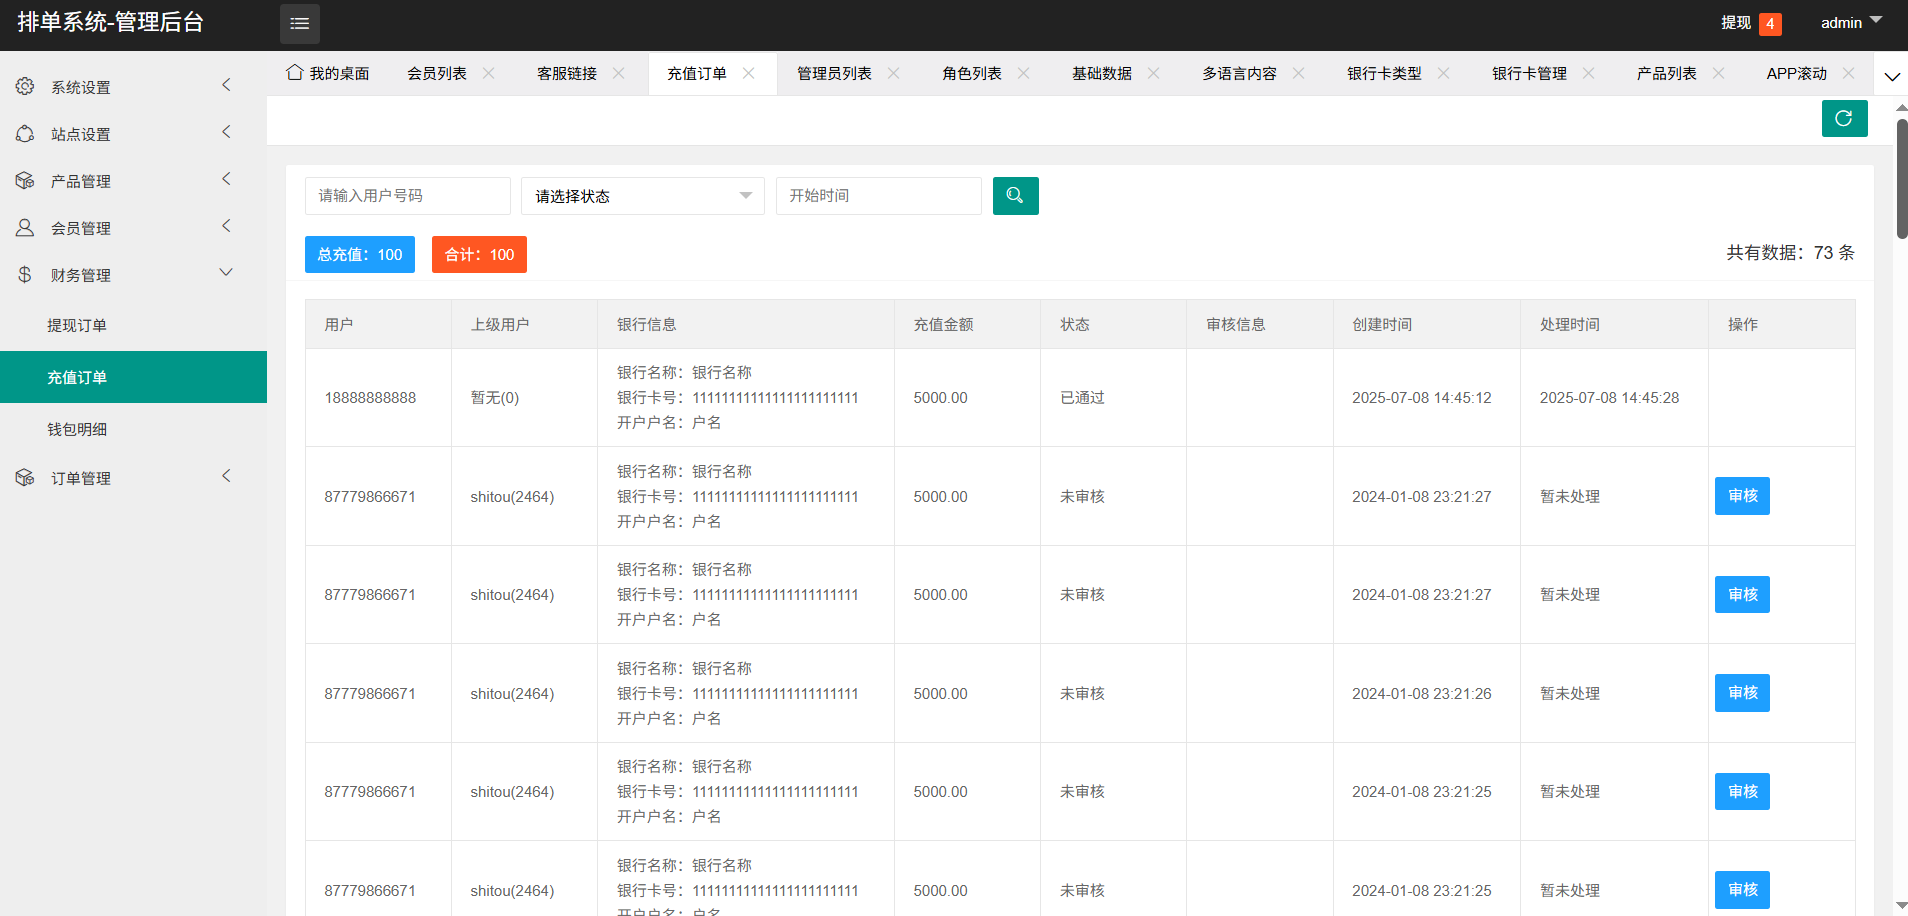Click the 排单系统-管理后台 title
This screenshot has width=1908, height=916.
[110, 22]
